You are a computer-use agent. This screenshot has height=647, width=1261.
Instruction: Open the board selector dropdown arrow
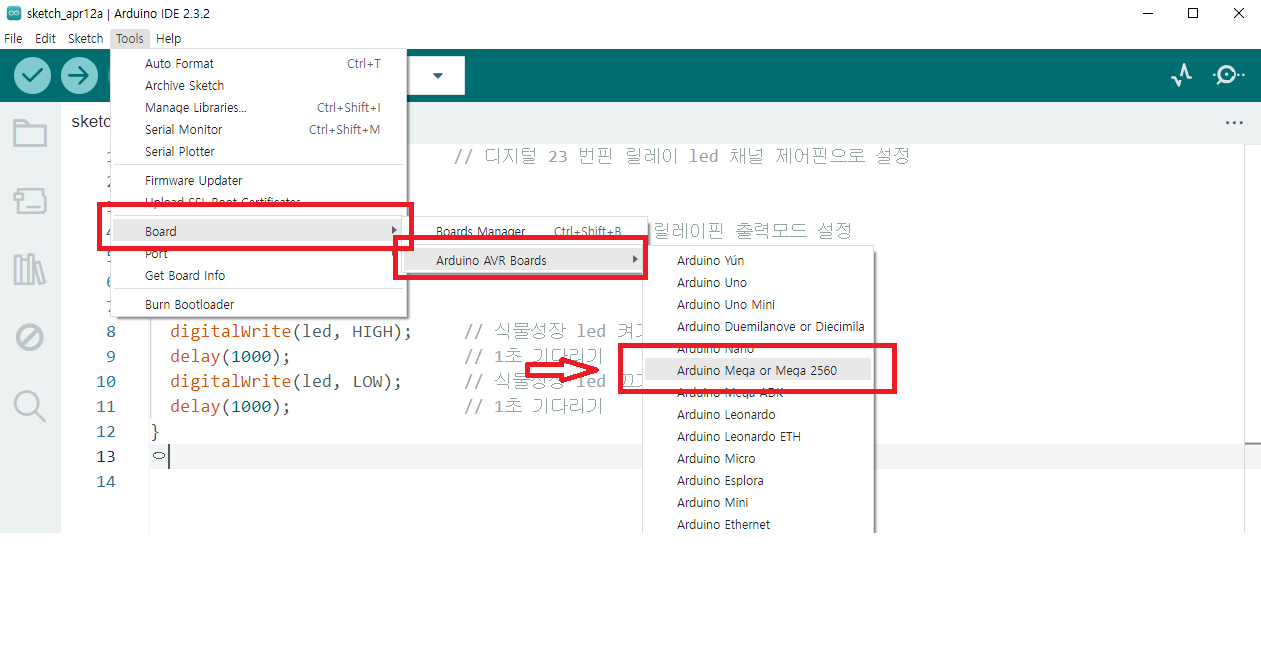[x=438, y=76]
